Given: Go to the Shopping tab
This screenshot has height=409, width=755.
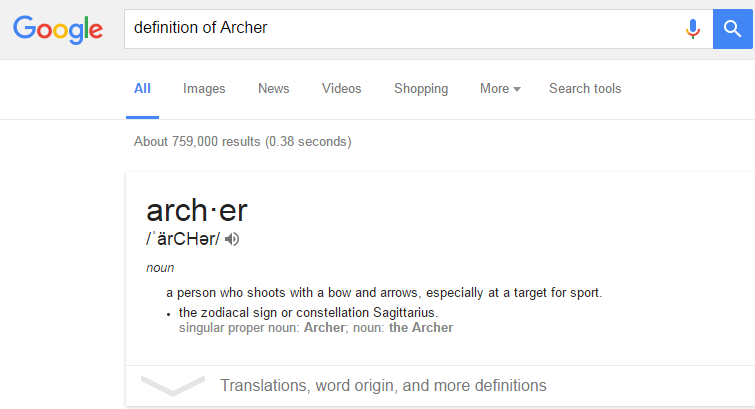Looking at the screenshot, I should 421,89.
